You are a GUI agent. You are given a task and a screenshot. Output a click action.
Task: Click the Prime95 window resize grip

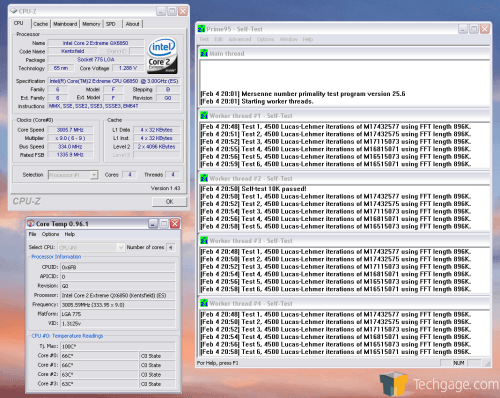(x=487, y=363)
